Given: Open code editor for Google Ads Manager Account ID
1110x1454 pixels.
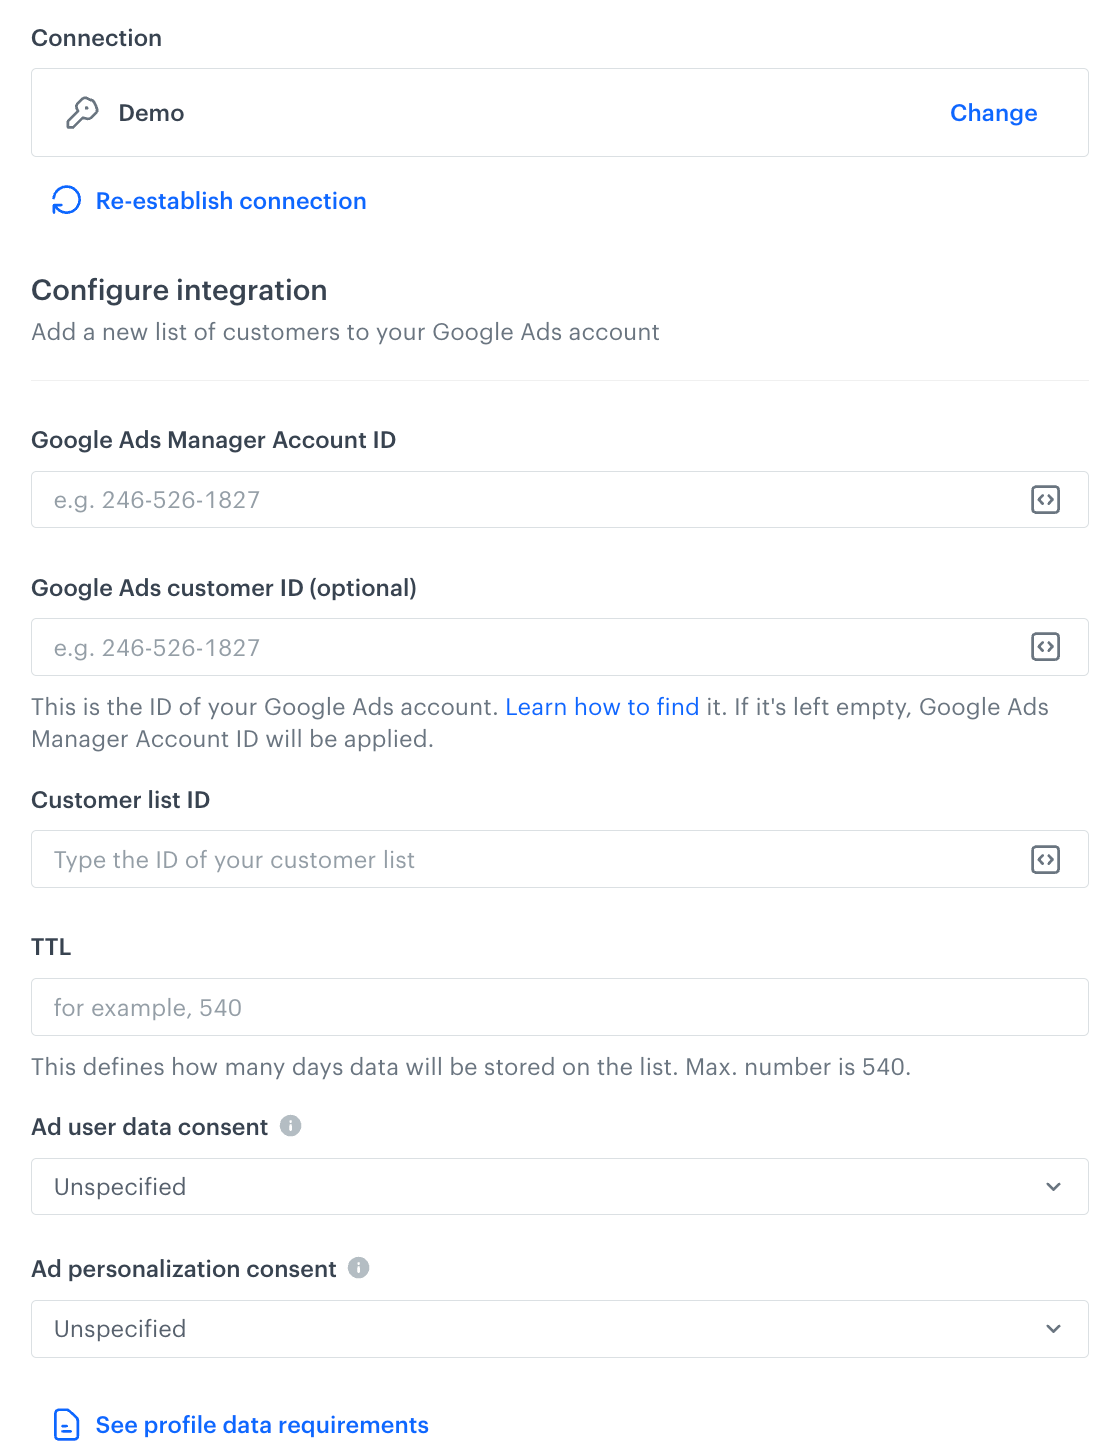Looking at the screenshot, I should click(1045, 499).
